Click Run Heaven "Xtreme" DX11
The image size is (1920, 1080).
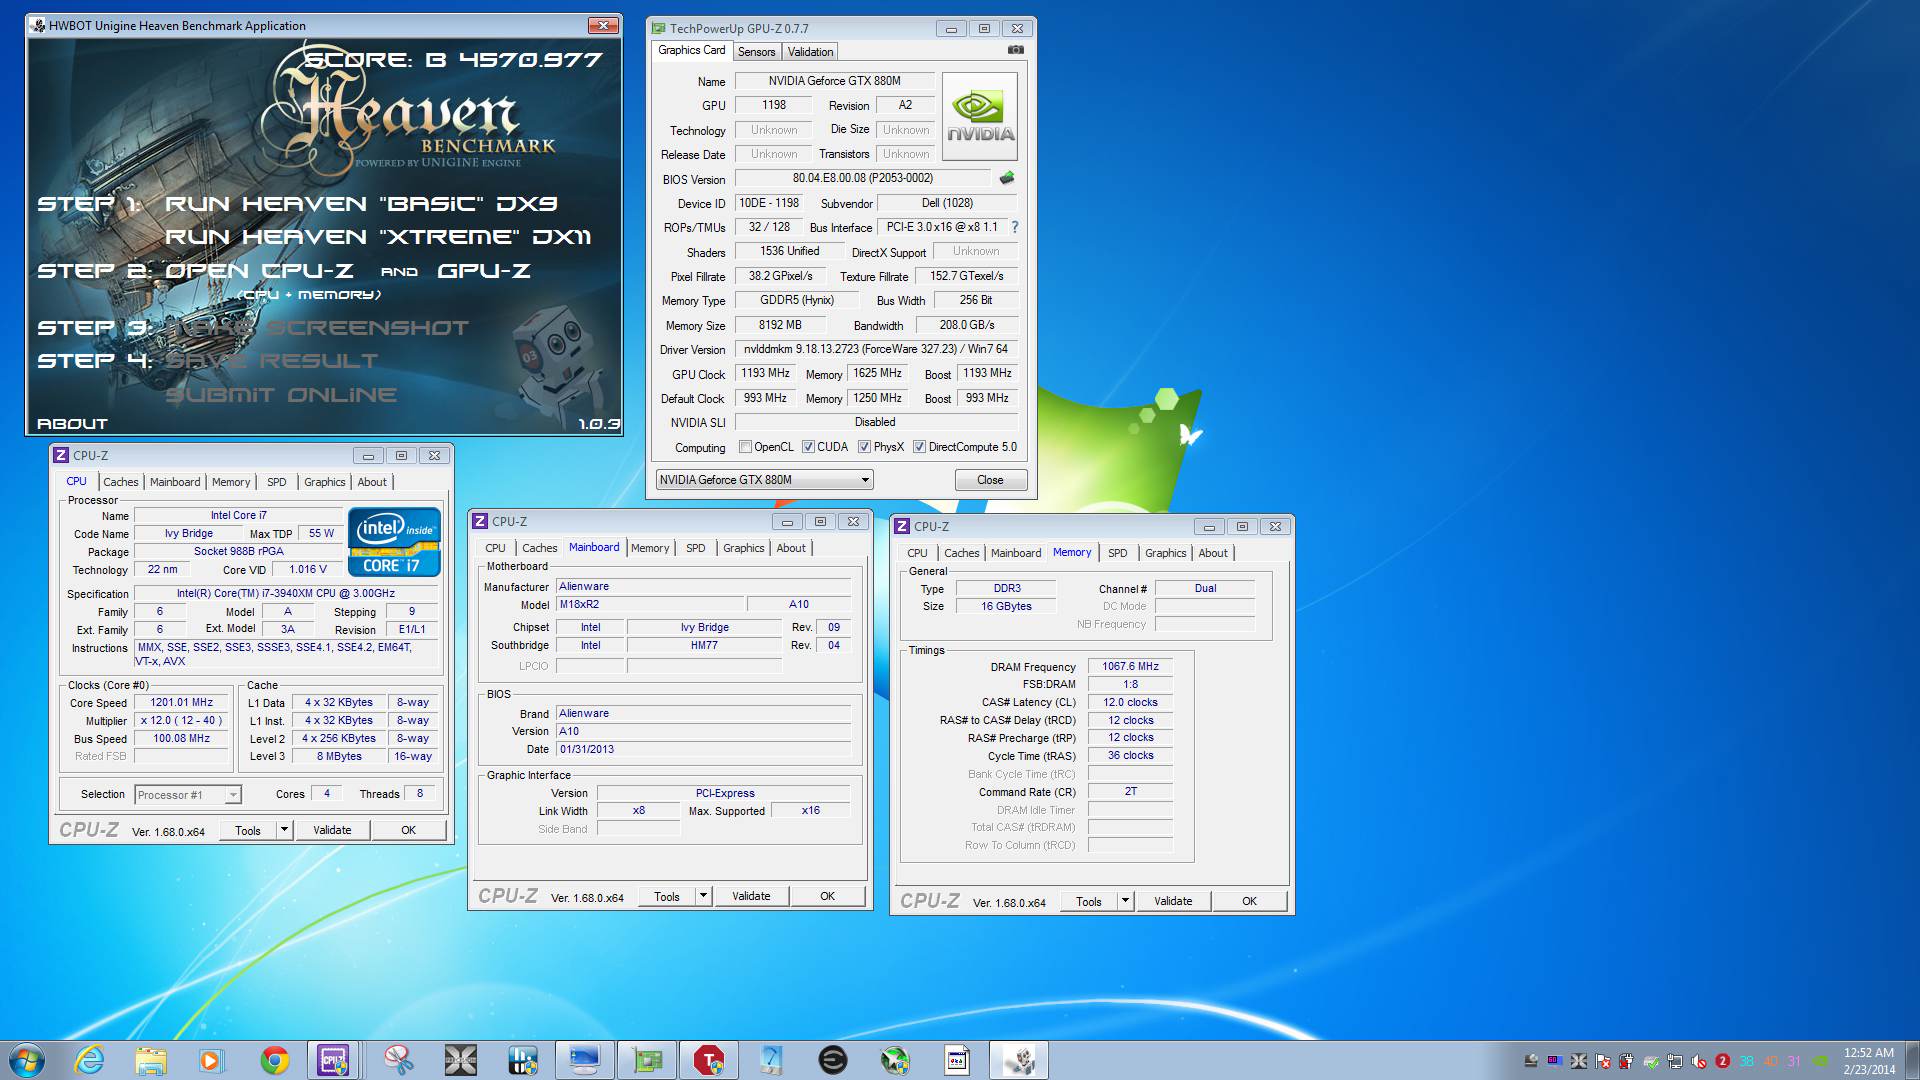point(378,237)
